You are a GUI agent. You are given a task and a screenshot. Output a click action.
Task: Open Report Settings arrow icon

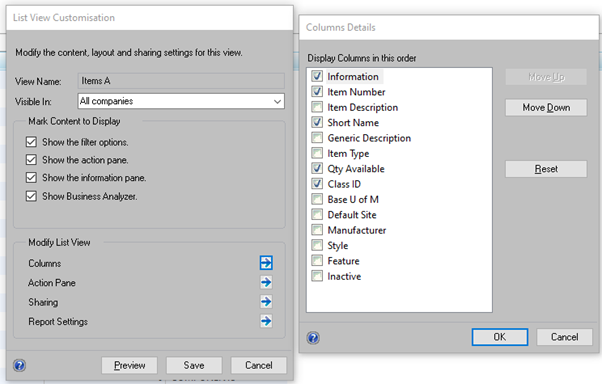266,321
